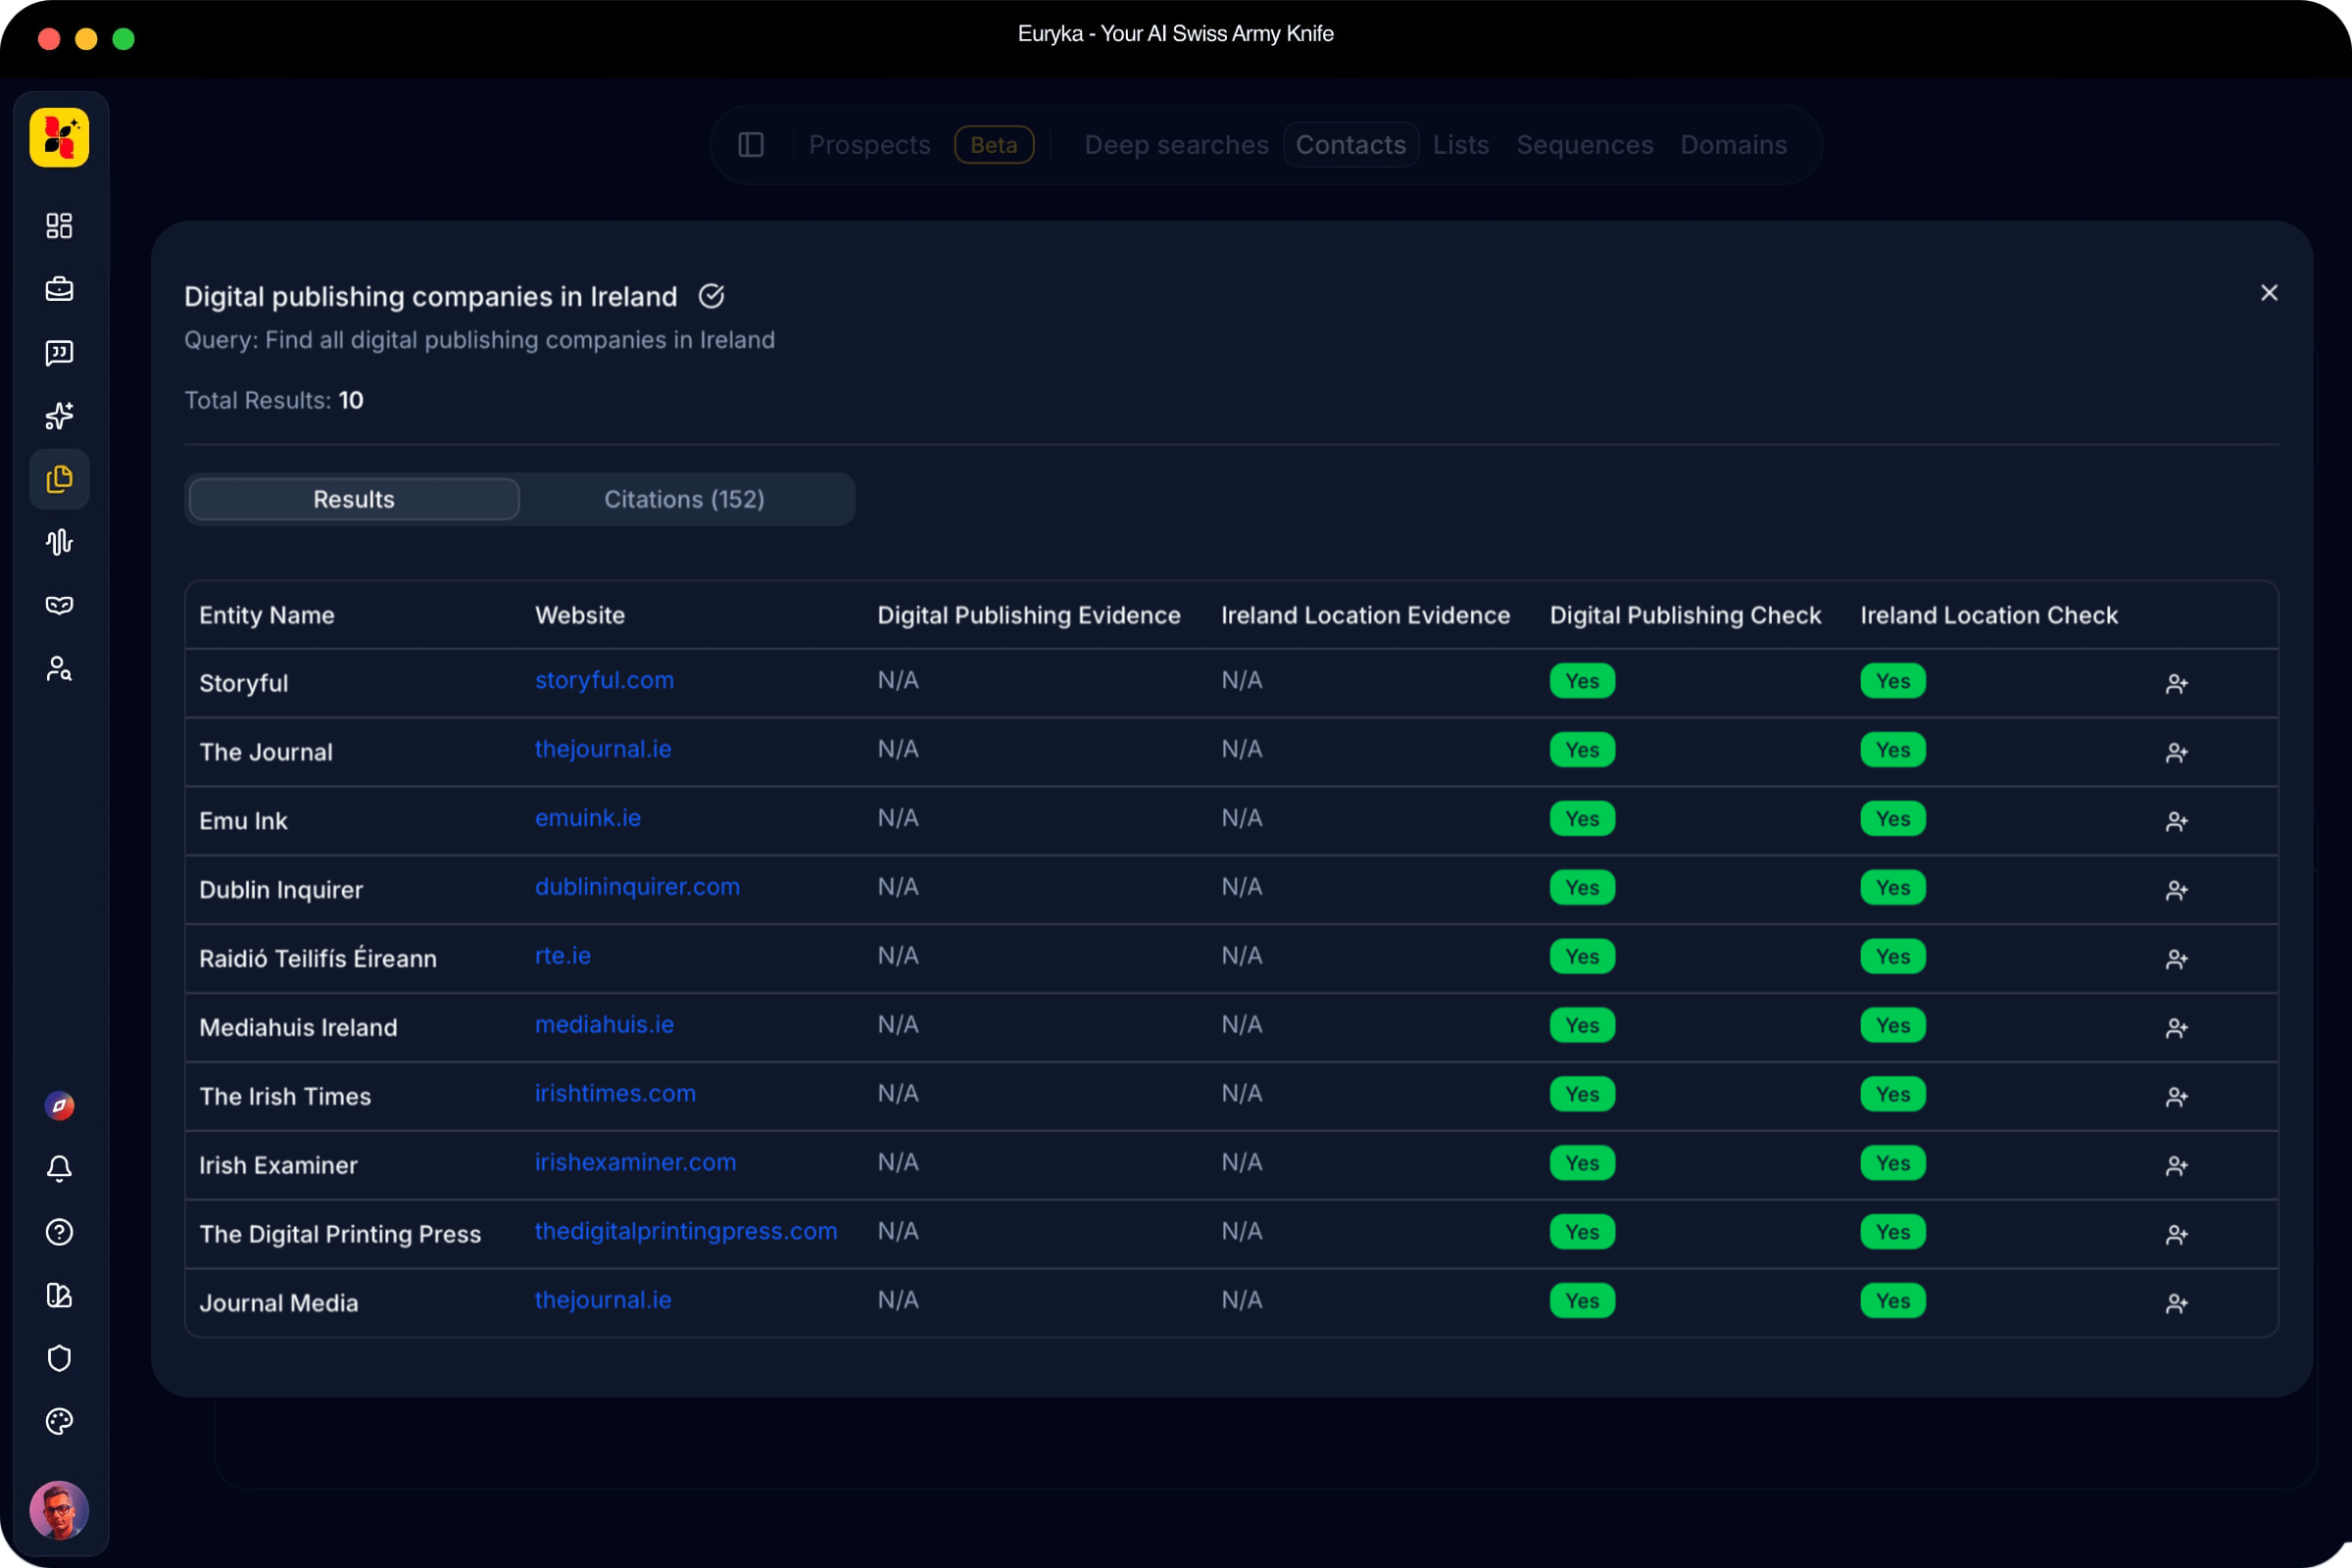The height and width of the screenshot is (1568, 2352).
Task: Open the Lists tab
Action: pos(1461,145)
